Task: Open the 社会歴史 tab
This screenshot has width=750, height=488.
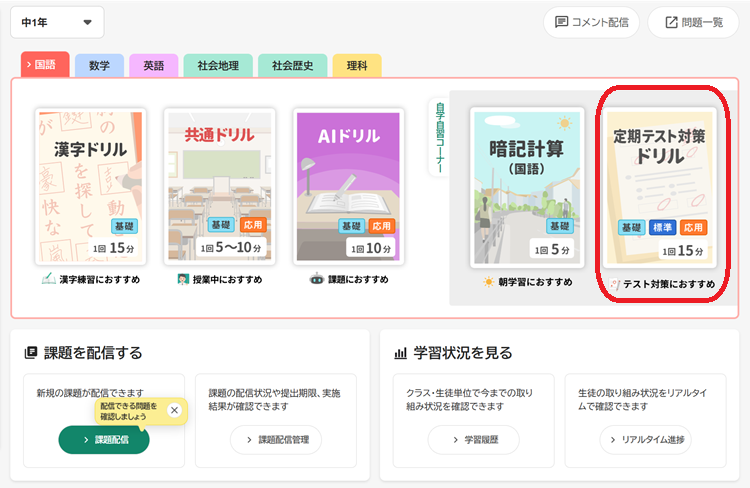Action: click(292, 66)
